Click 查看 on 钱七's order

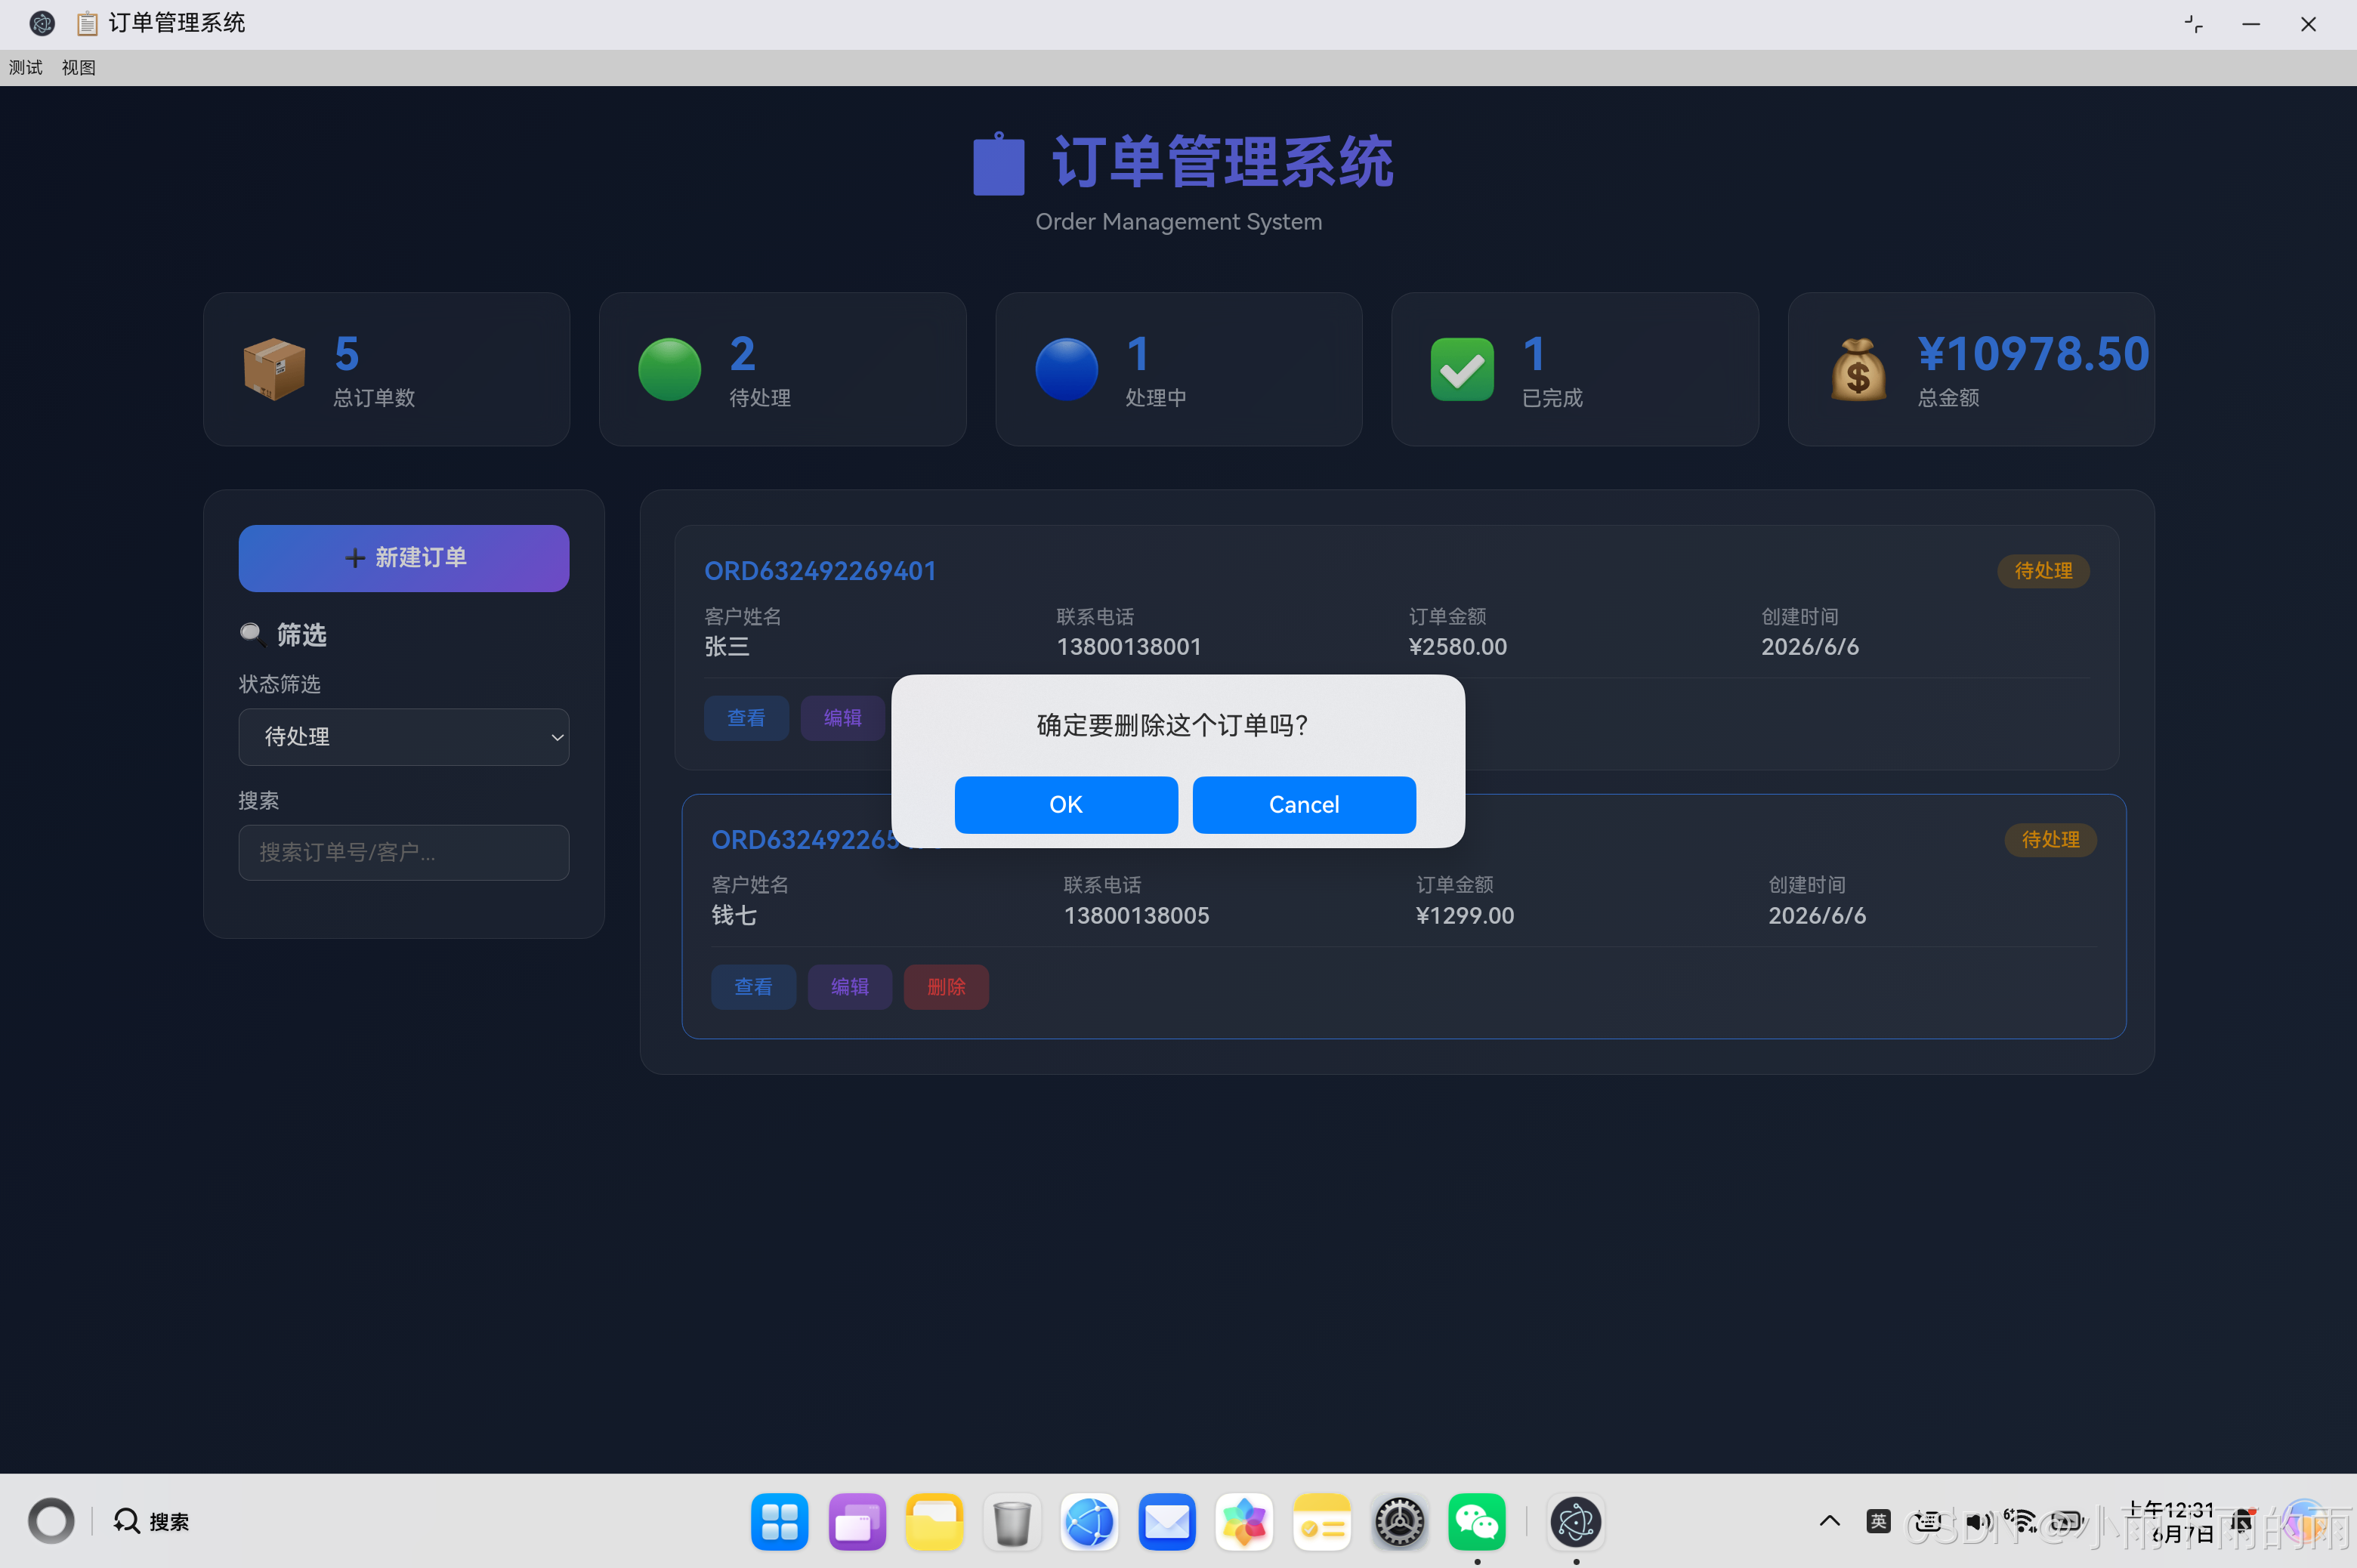753,987
